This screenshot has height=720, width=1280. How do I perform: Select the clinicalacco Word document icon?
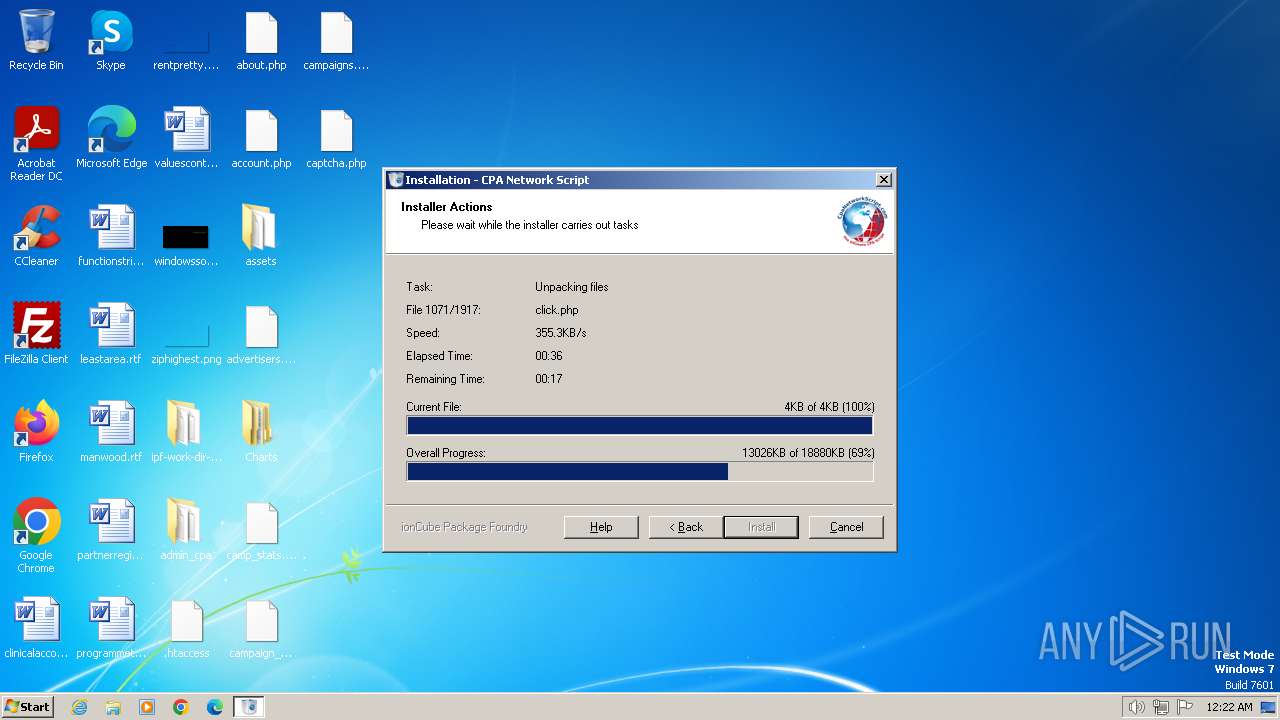click(x=36, y=628)
